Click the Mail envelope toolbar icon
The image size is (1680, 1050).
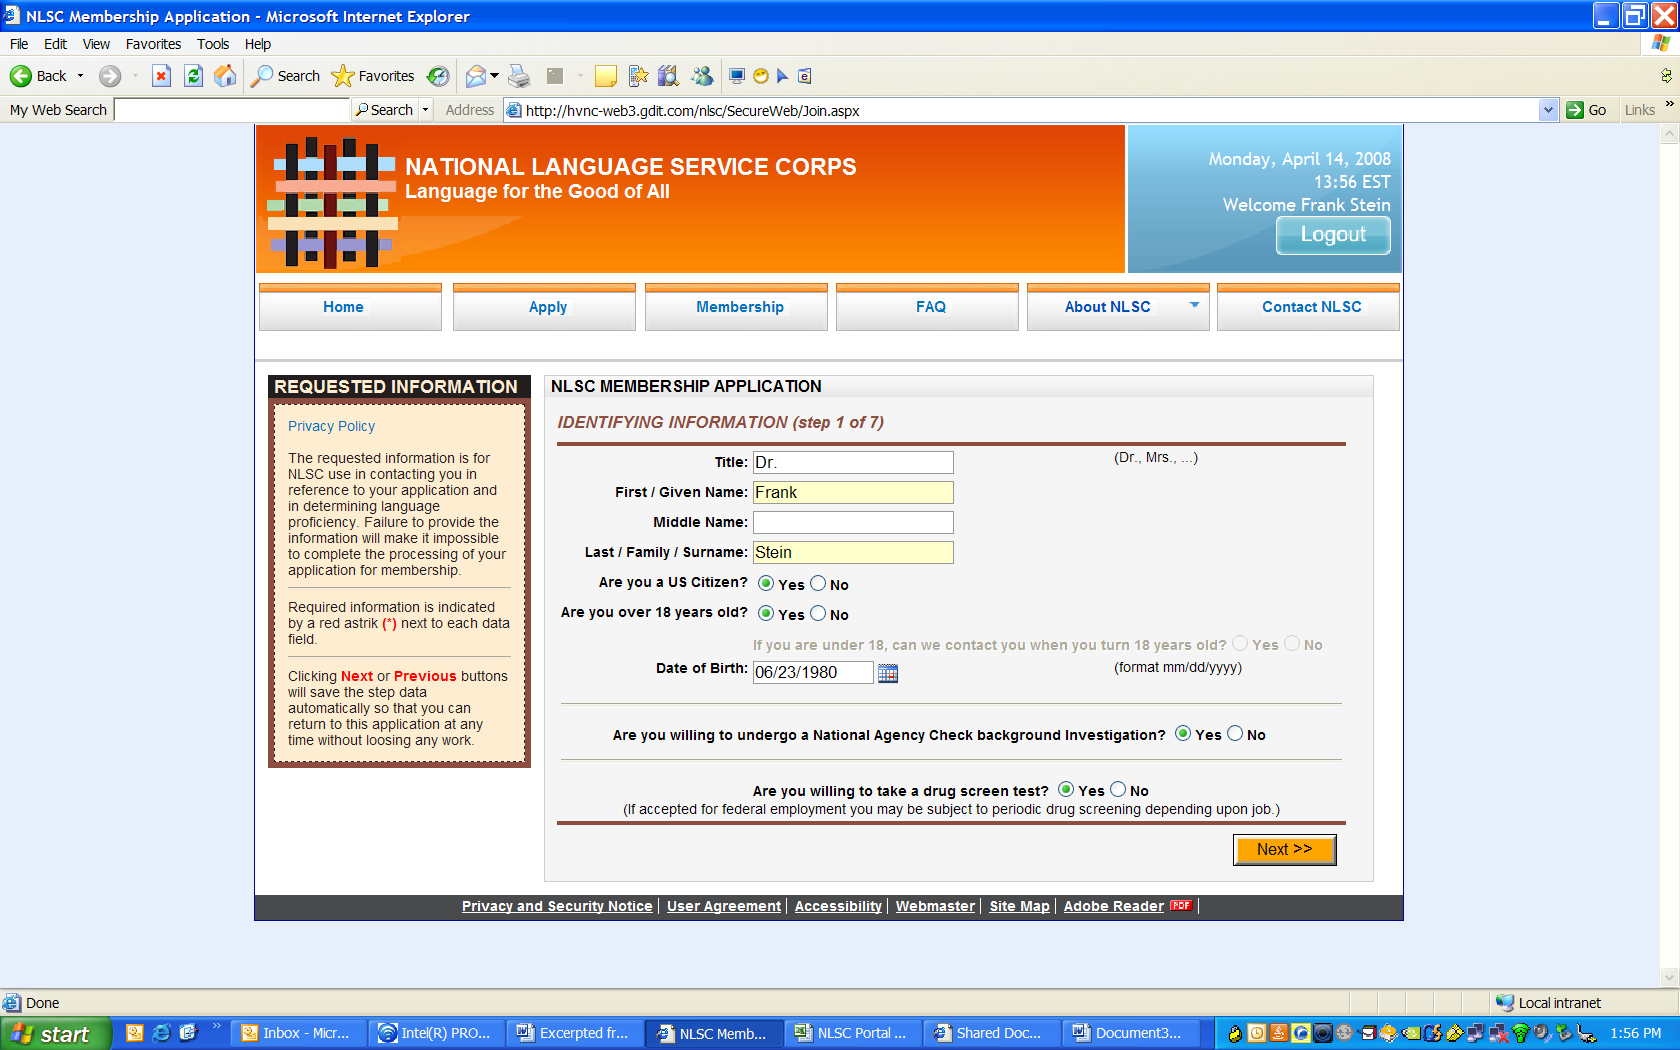(476, 76)
